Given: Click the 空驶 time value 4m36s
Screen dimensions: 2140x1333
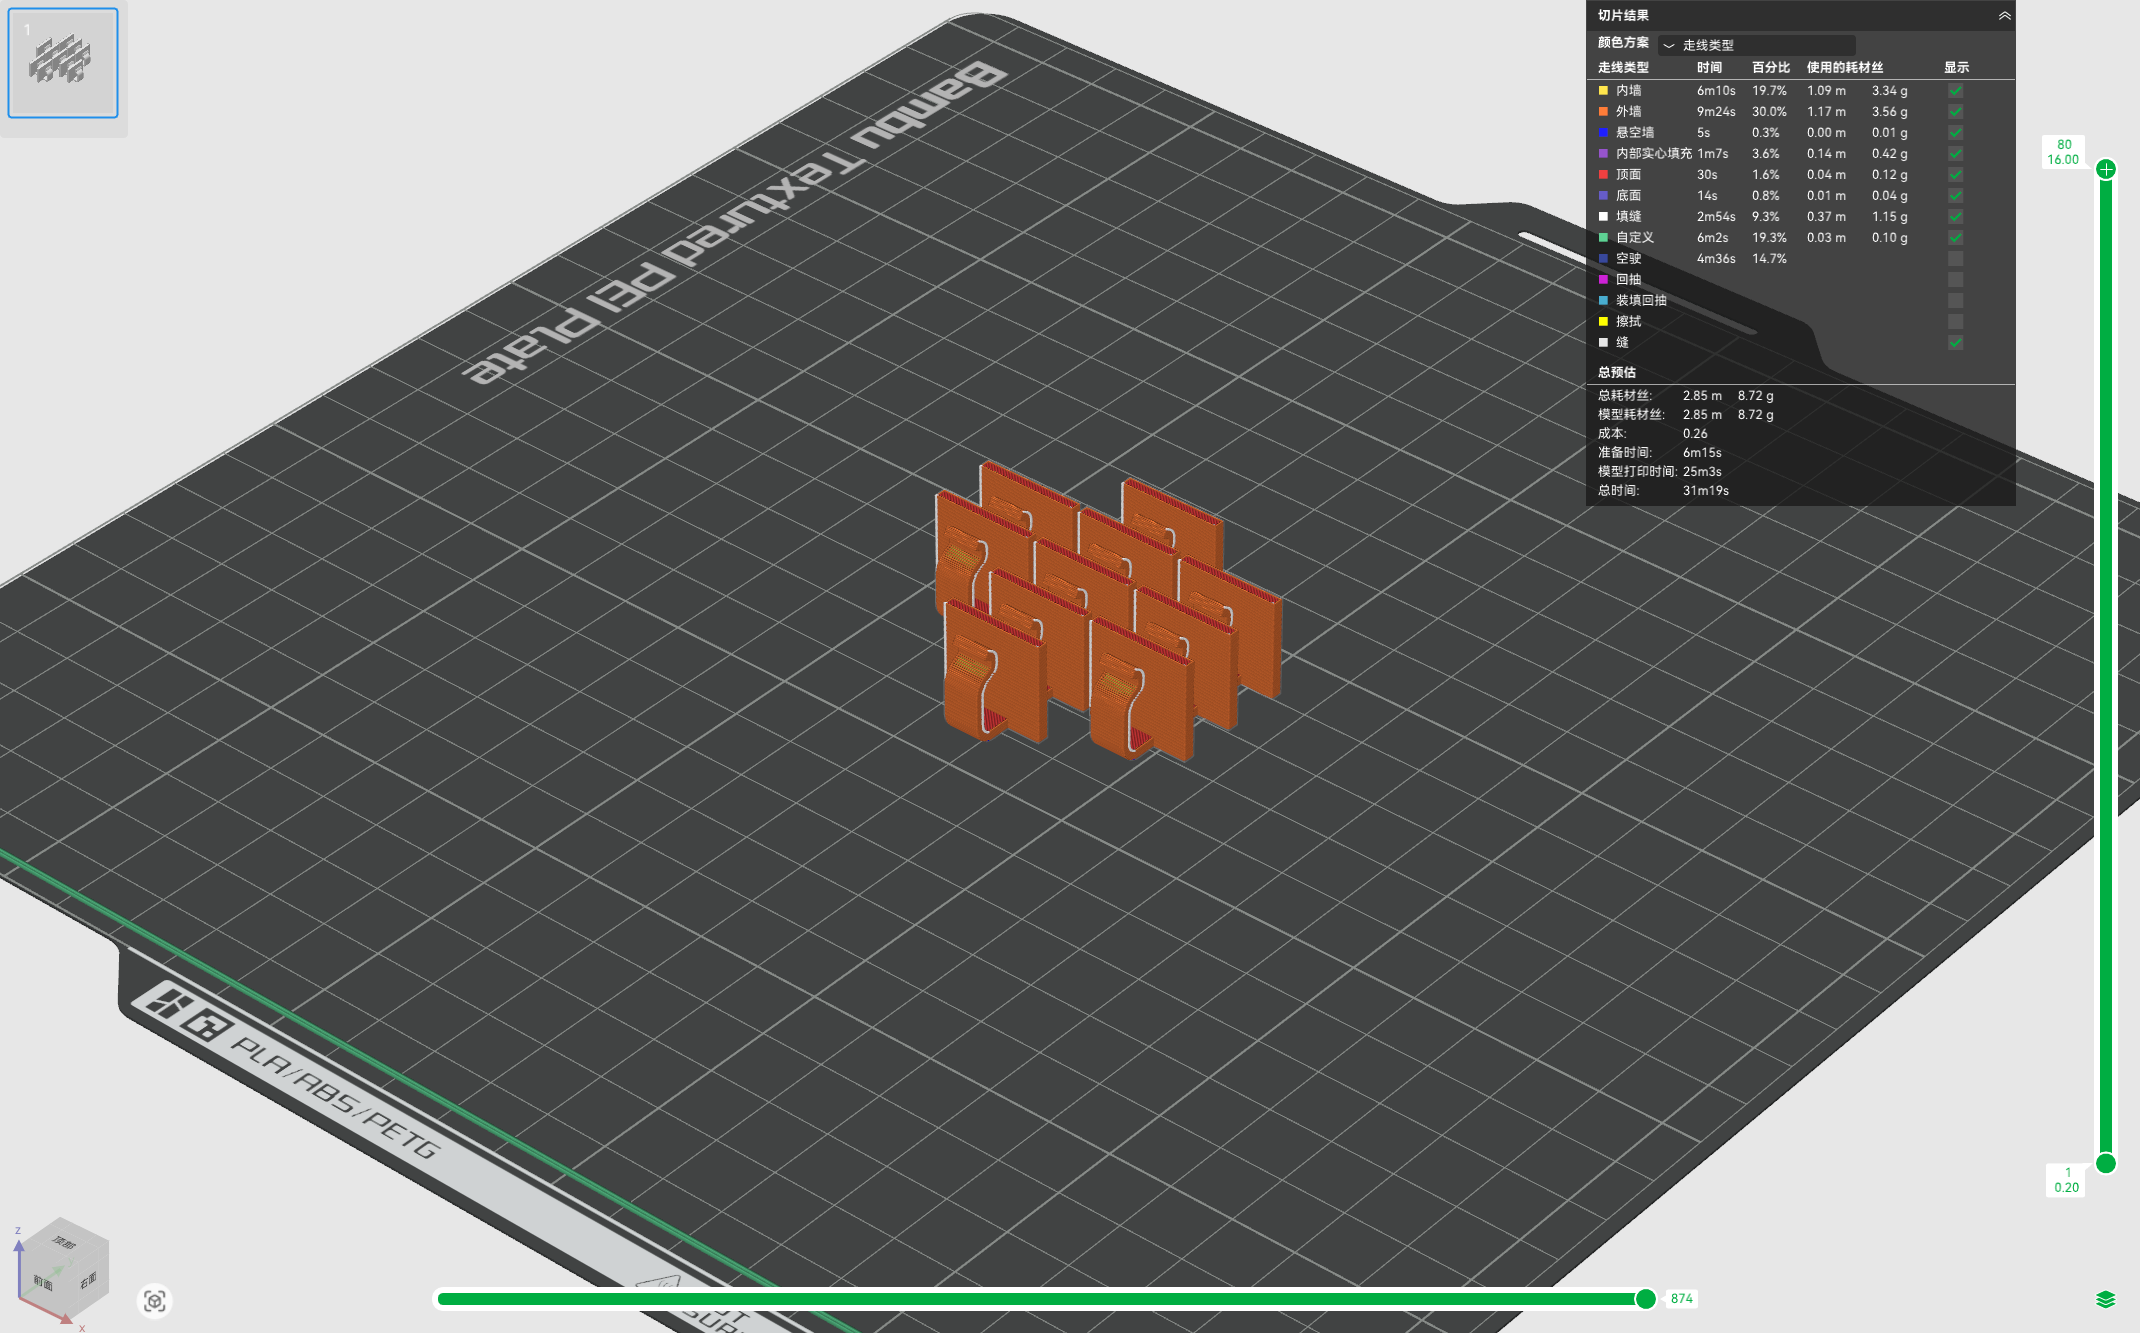Looking at the screenshot, I should pyautogui.click(x=1716, y=259).
